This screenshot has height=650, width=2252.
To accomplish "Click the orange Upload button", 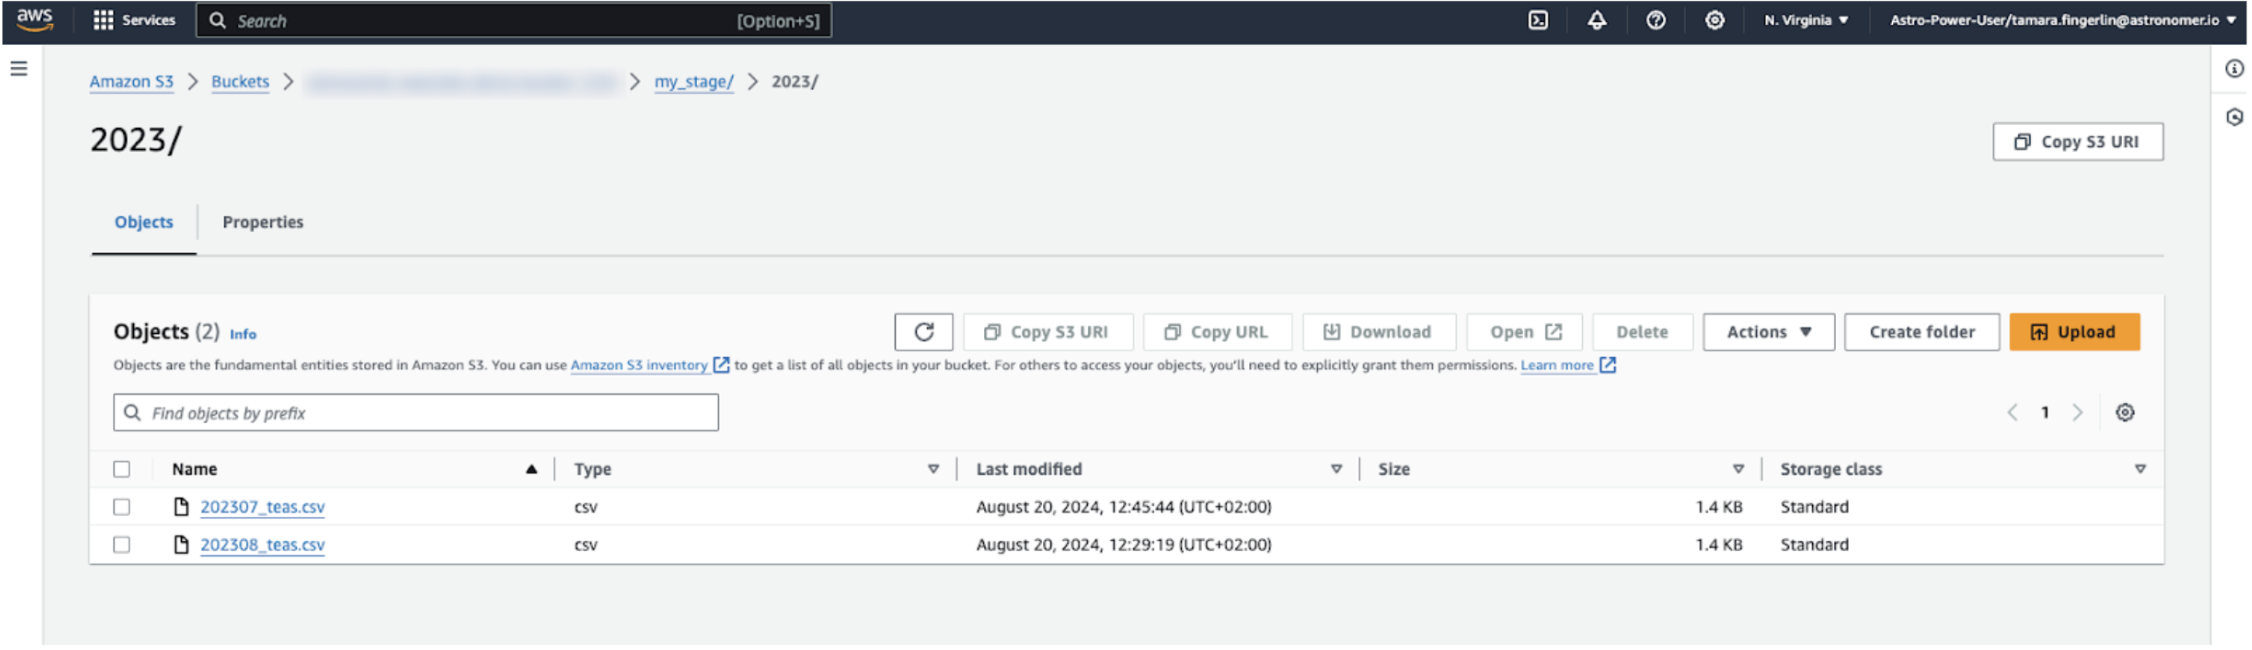I will coord(2074,332).
